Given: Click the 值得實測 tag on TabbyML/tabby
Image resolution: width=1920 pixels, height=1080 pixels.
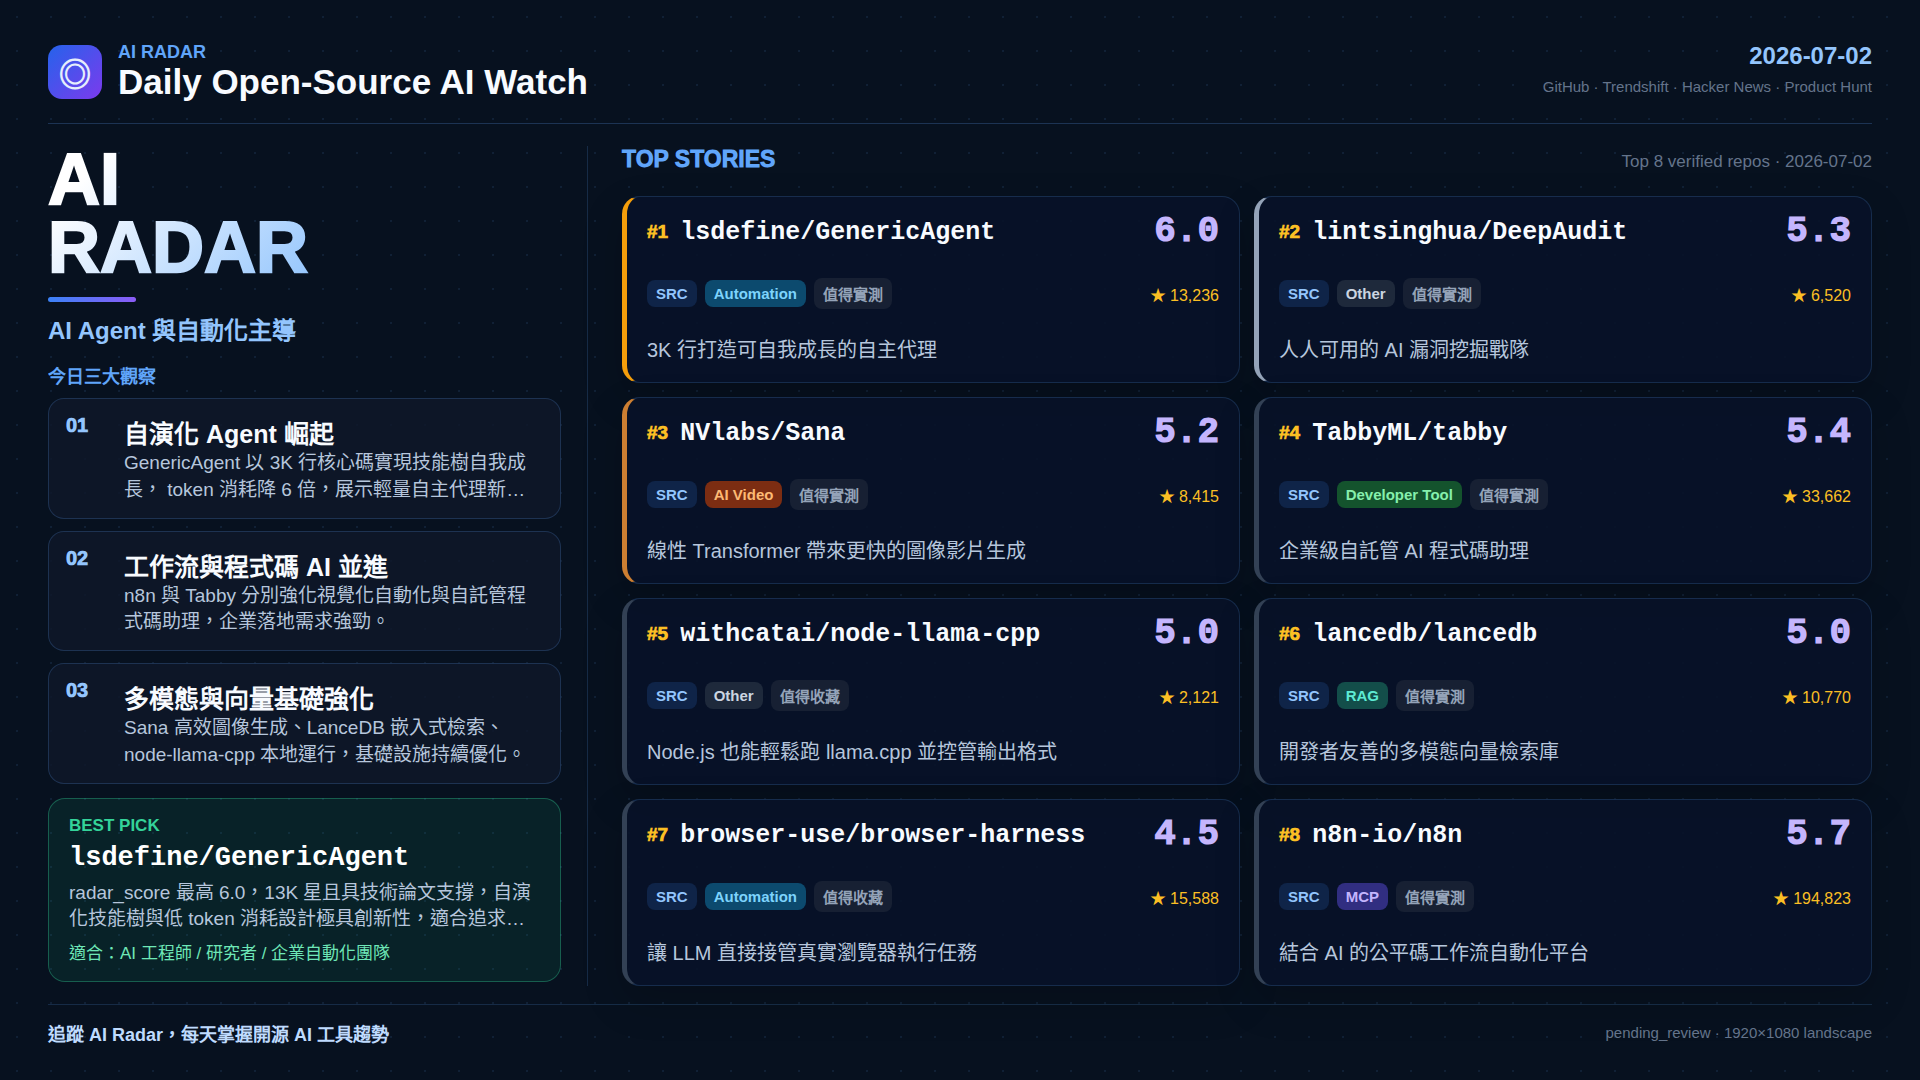Looking at the screenshot, I should click(1509, 495).
